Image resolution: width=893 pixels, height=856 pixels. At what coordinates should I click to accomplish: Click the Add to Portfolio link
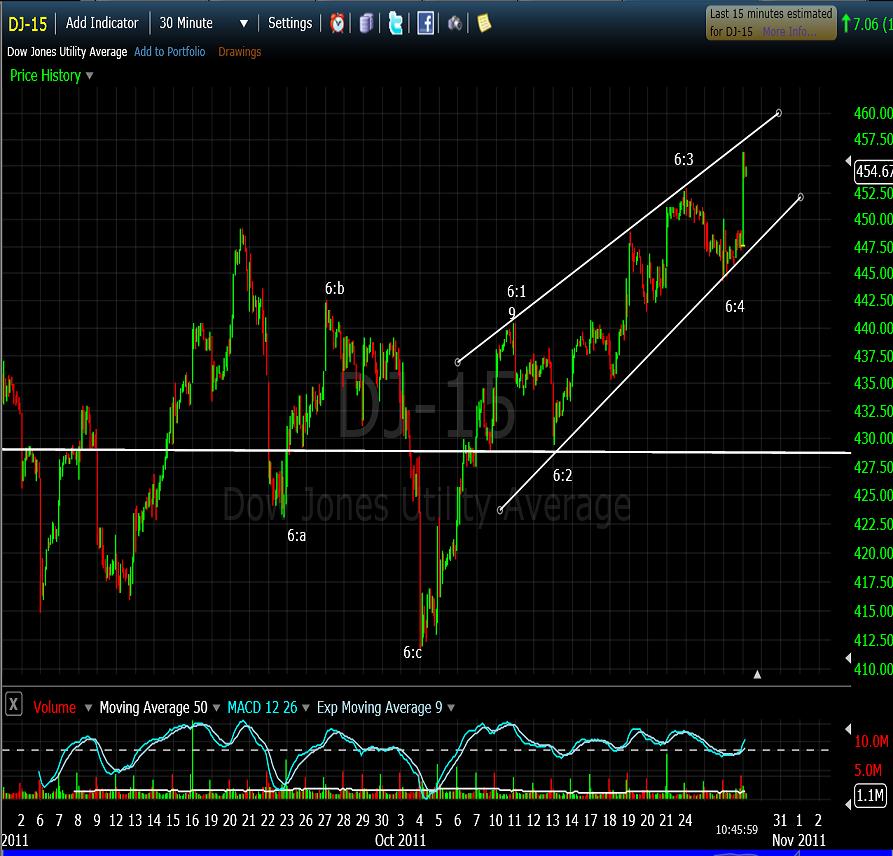pyautogui.click(x=170, y=52)
